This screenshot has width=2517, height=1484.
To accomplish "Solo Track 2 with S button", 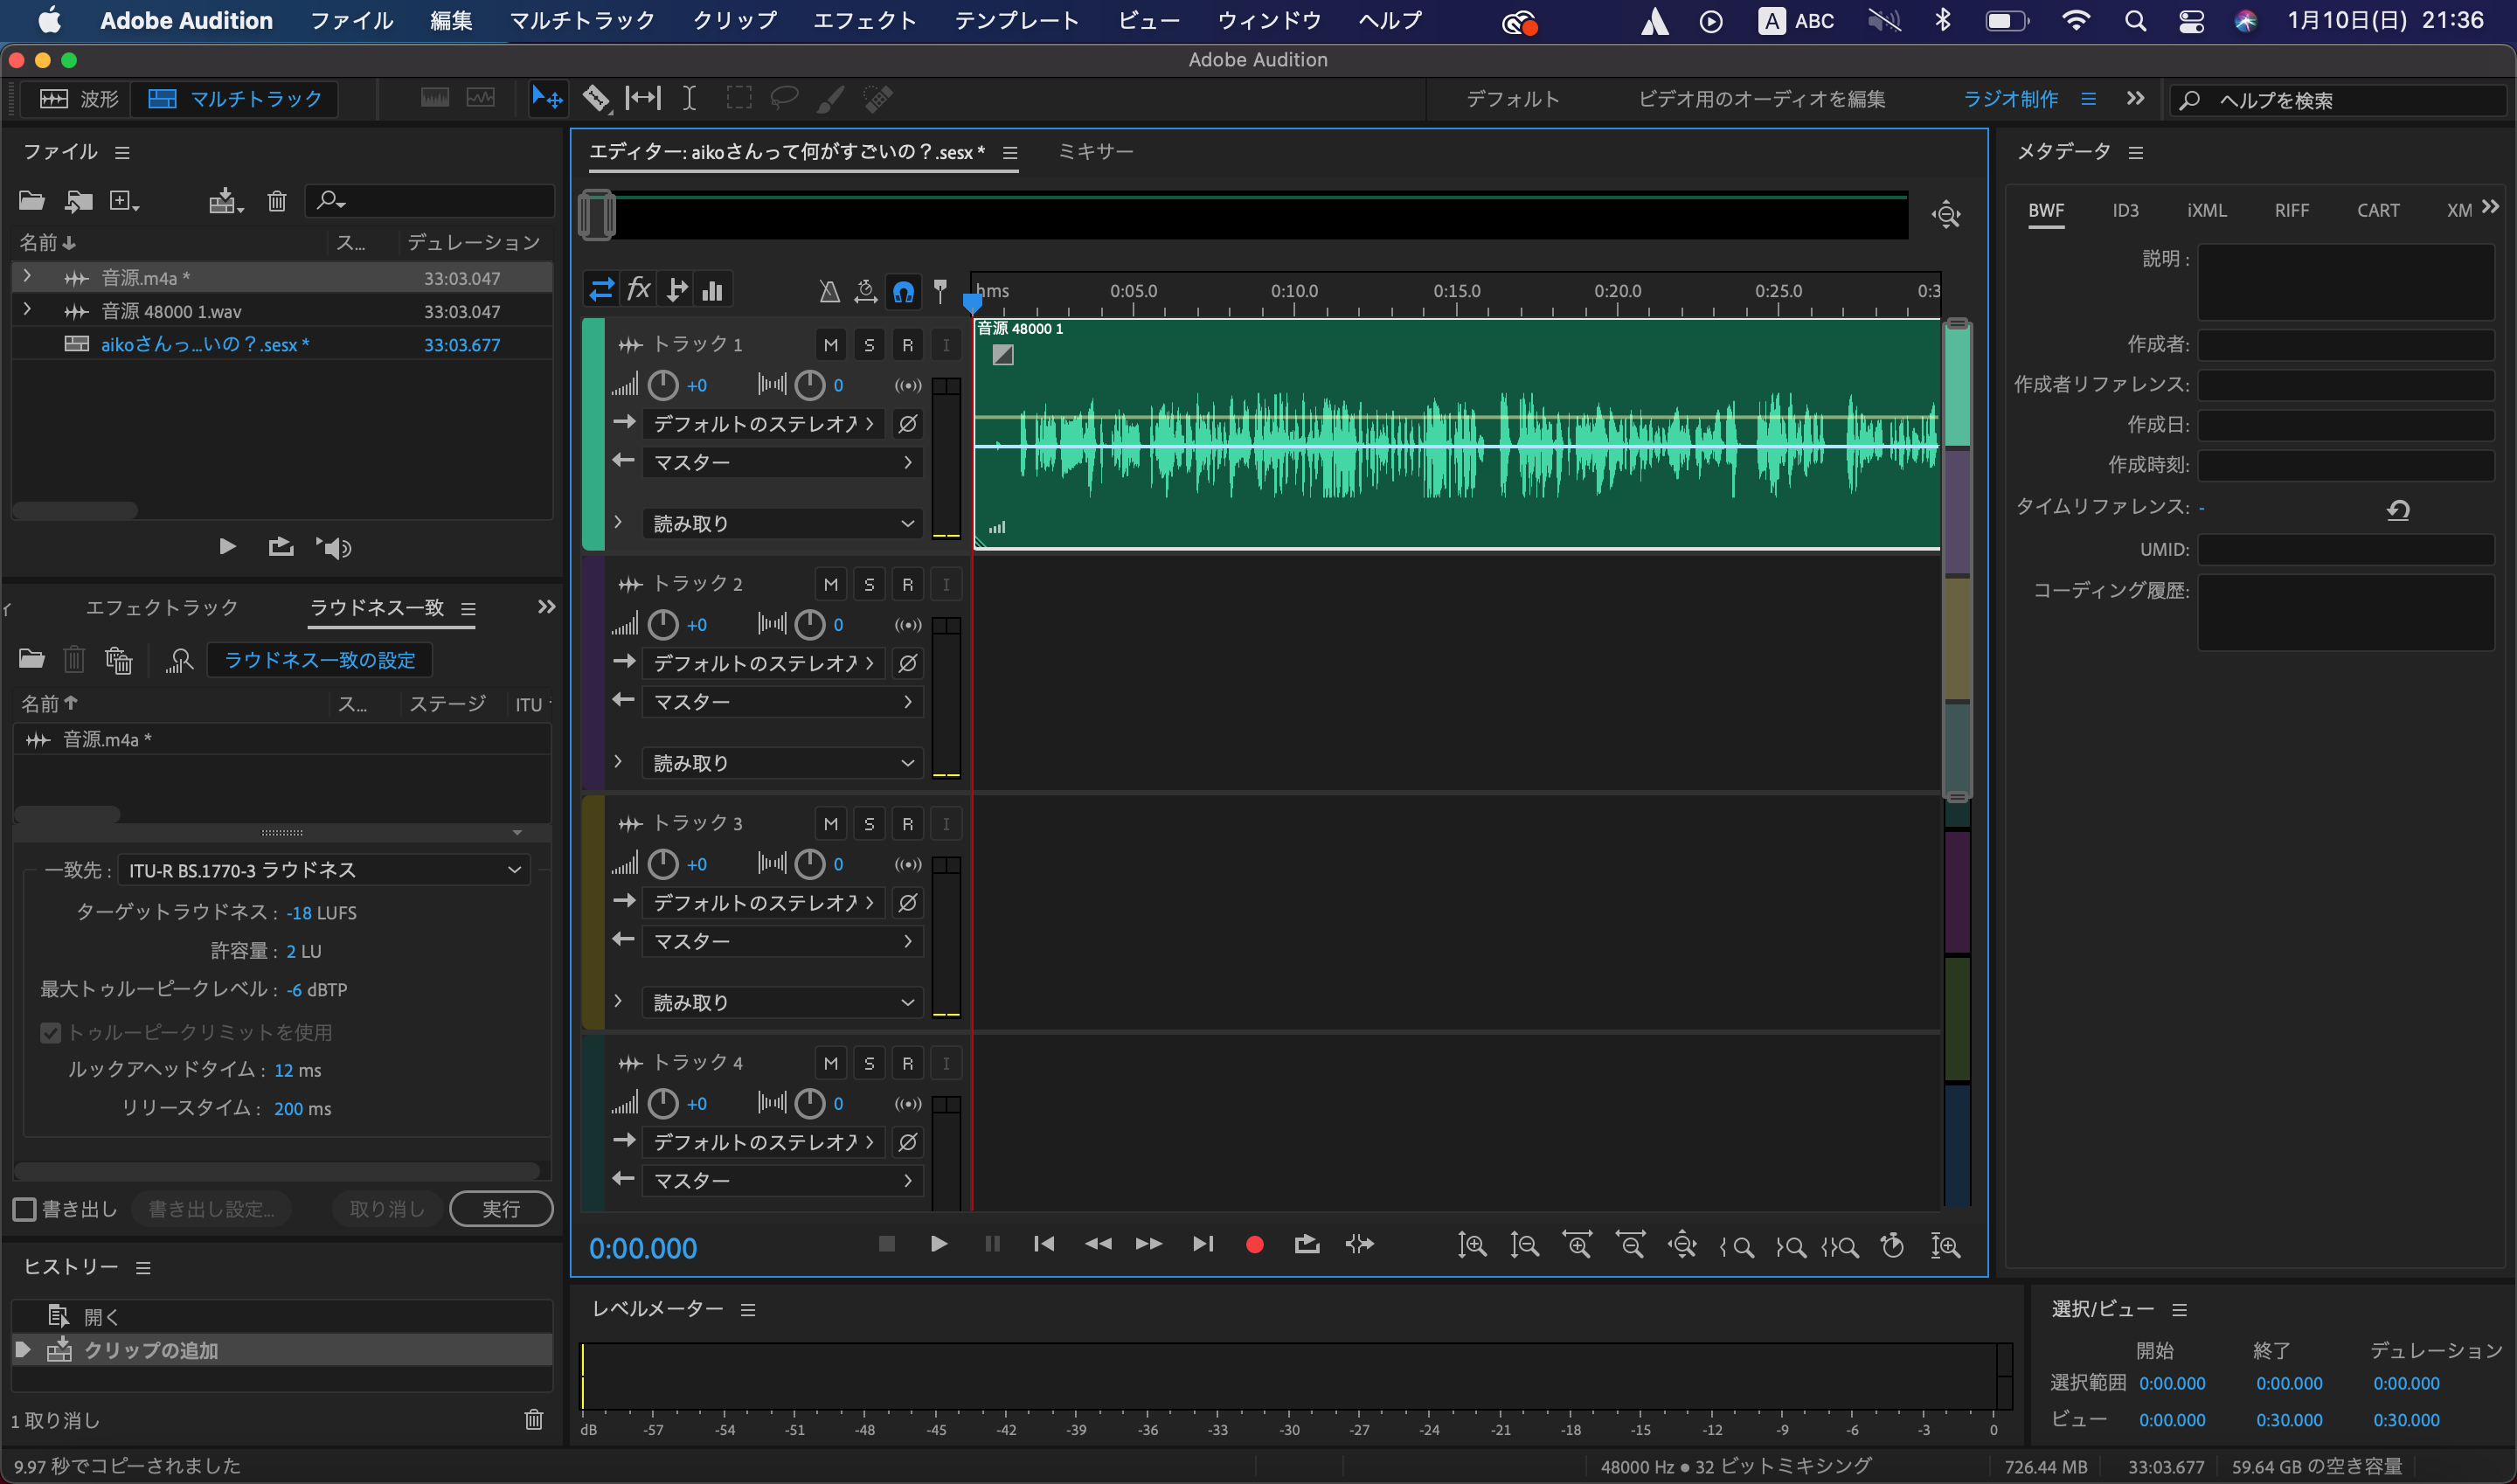I will coord(869,585).
